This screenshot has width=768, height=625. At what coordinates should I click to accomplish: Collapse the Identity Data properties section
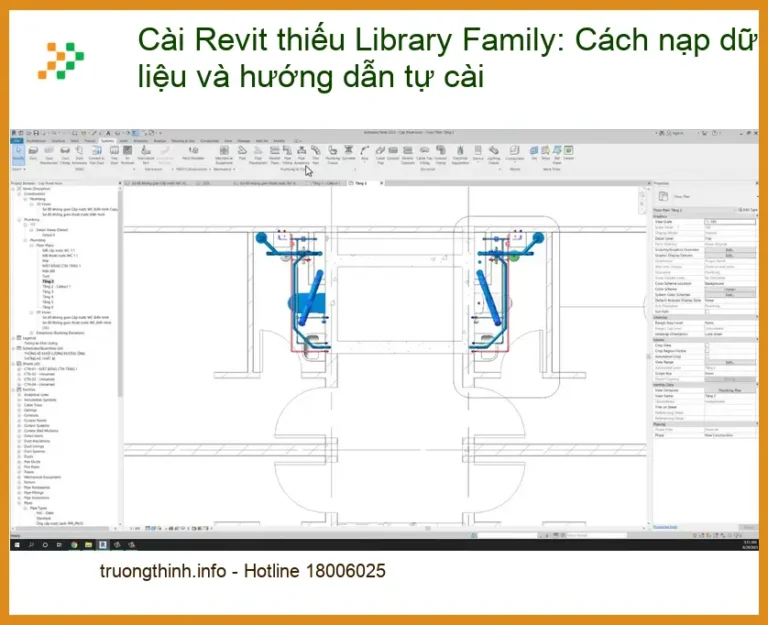(756, 385)
